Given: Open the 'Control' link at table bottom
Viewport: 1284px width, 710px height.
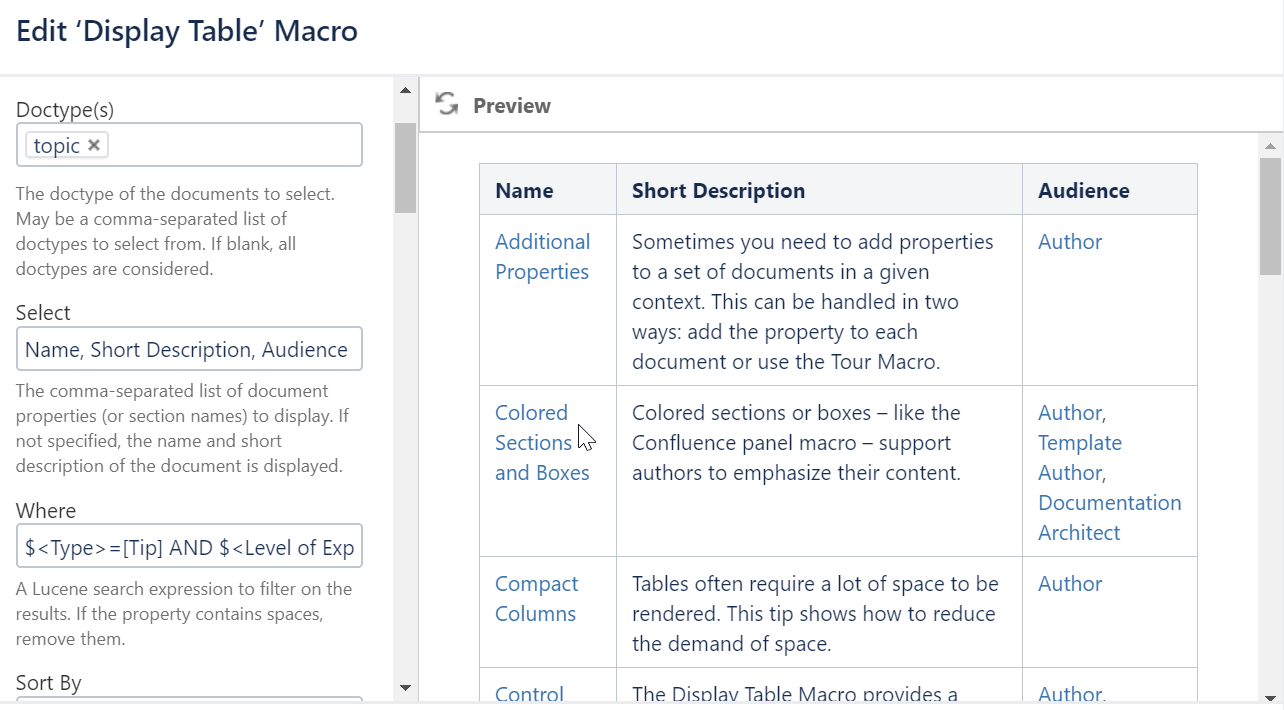Looking at the screenshot, I should (x=529, y=693).
